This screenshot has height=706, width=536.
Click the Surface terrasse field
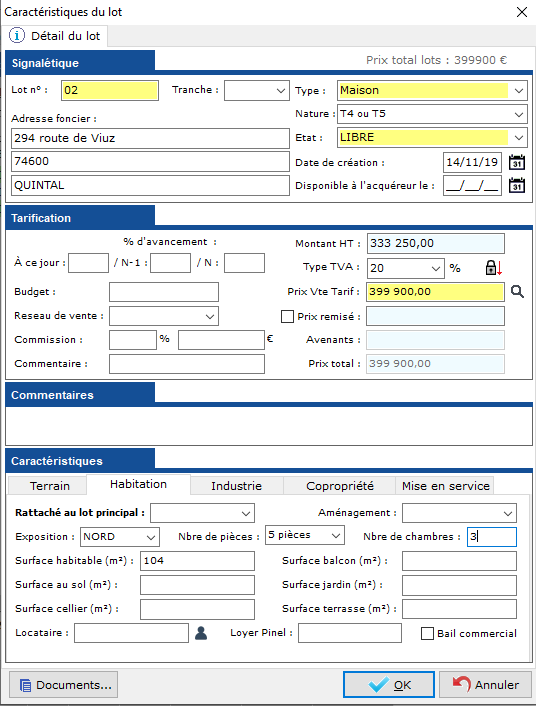(x=459, y=609)
